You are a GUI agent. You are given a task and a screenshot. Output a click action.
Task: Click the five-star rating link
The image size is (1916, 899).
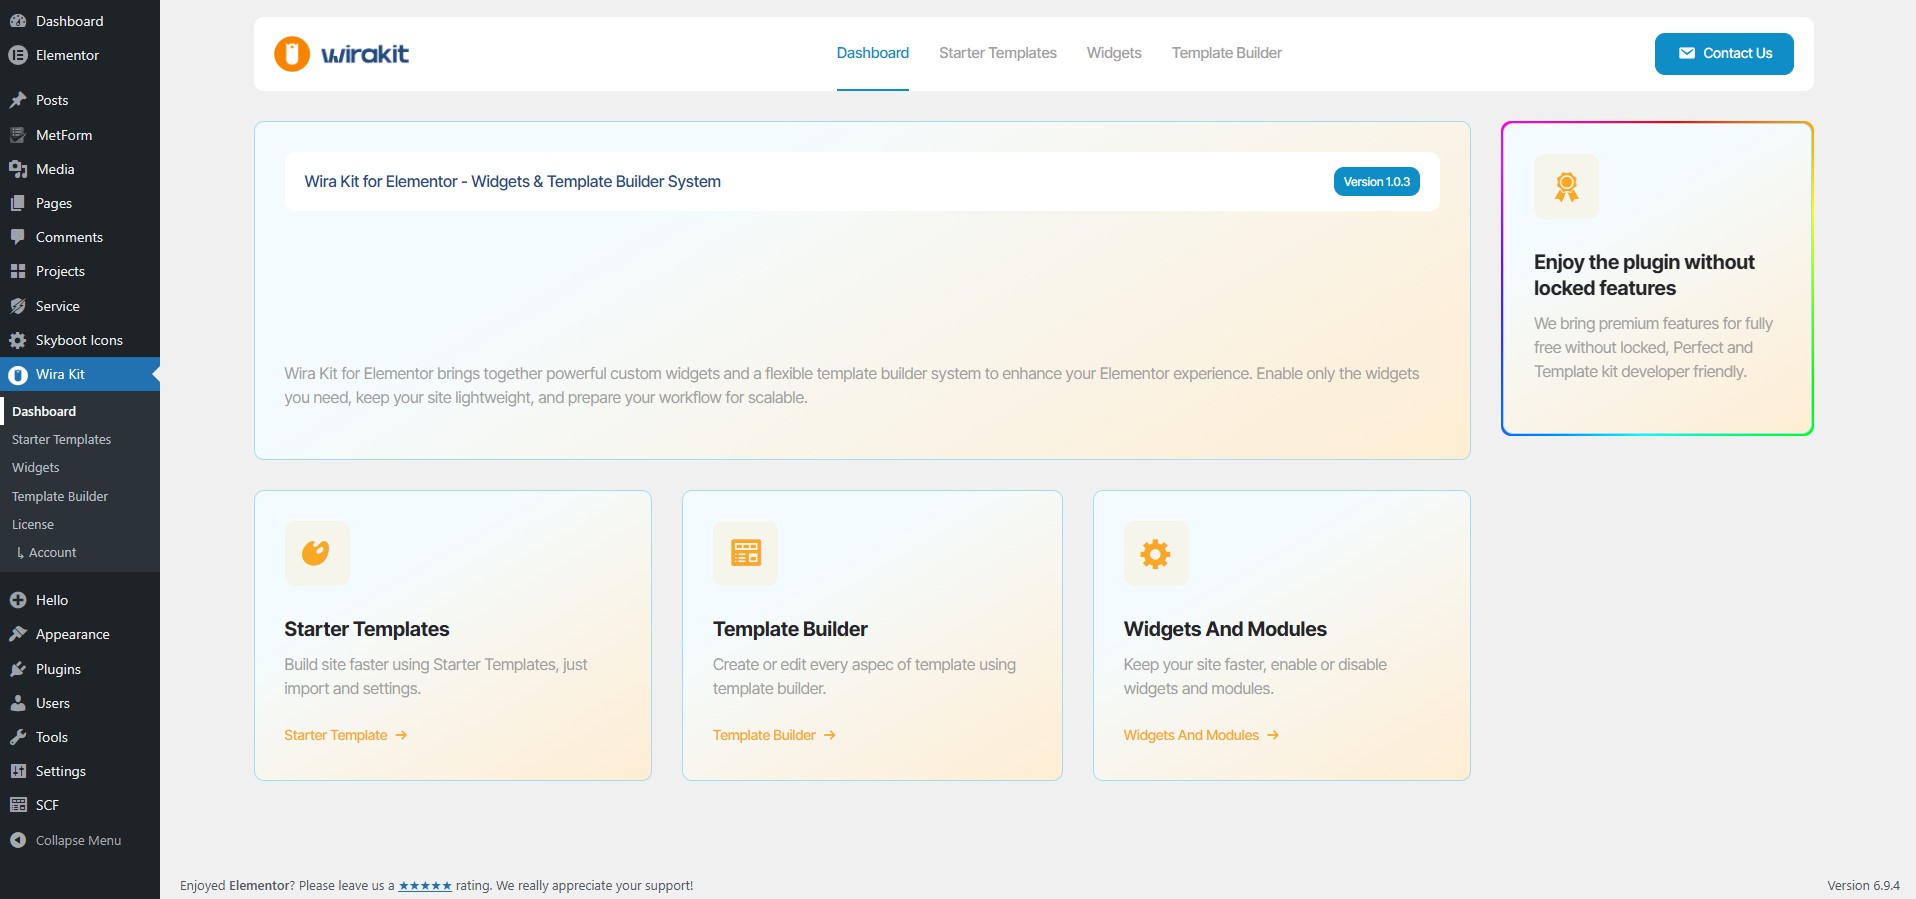pos(425,886)
